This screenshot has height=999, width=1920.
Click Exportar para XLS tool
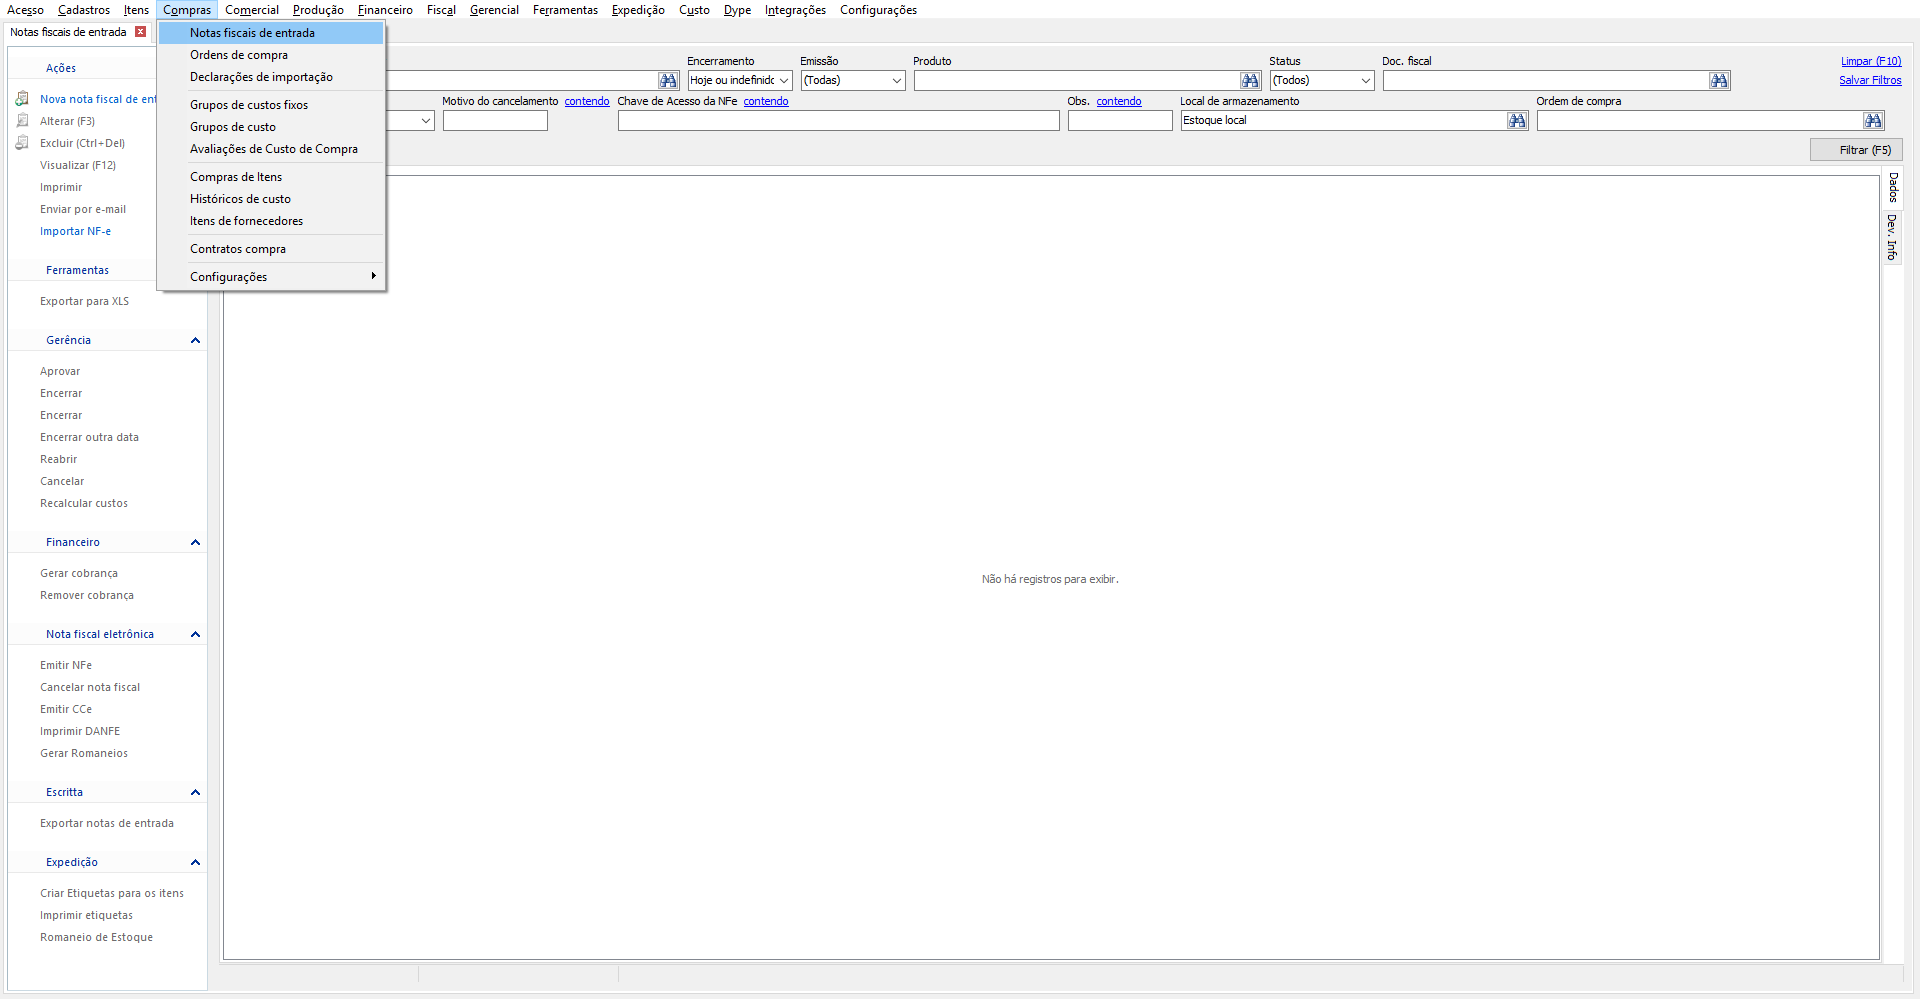84,301
